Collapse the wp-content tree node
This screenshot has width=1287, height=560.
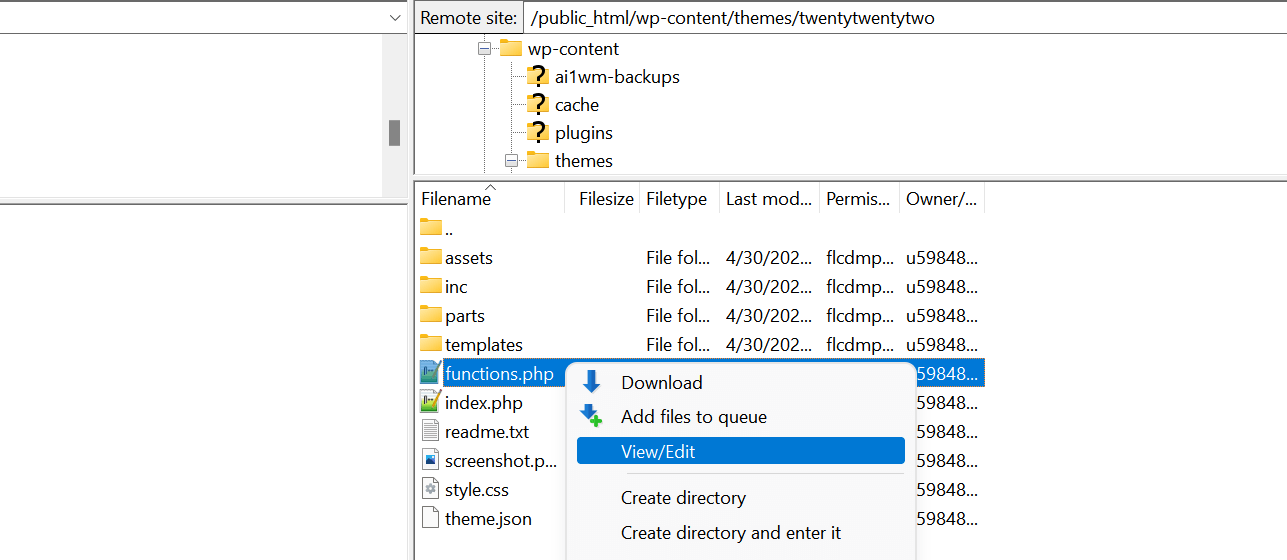485,49
